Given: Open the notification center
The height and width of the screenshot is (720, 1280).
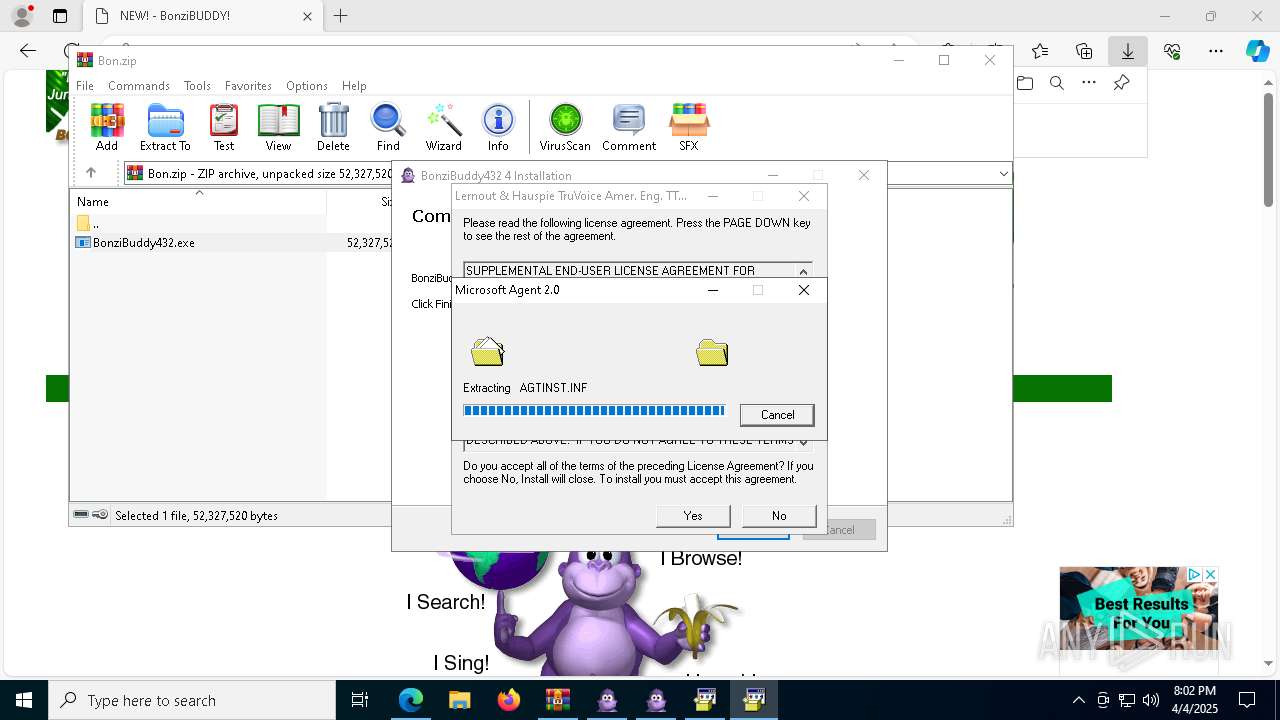Looking at the screenshot, I should (1248, 700).
